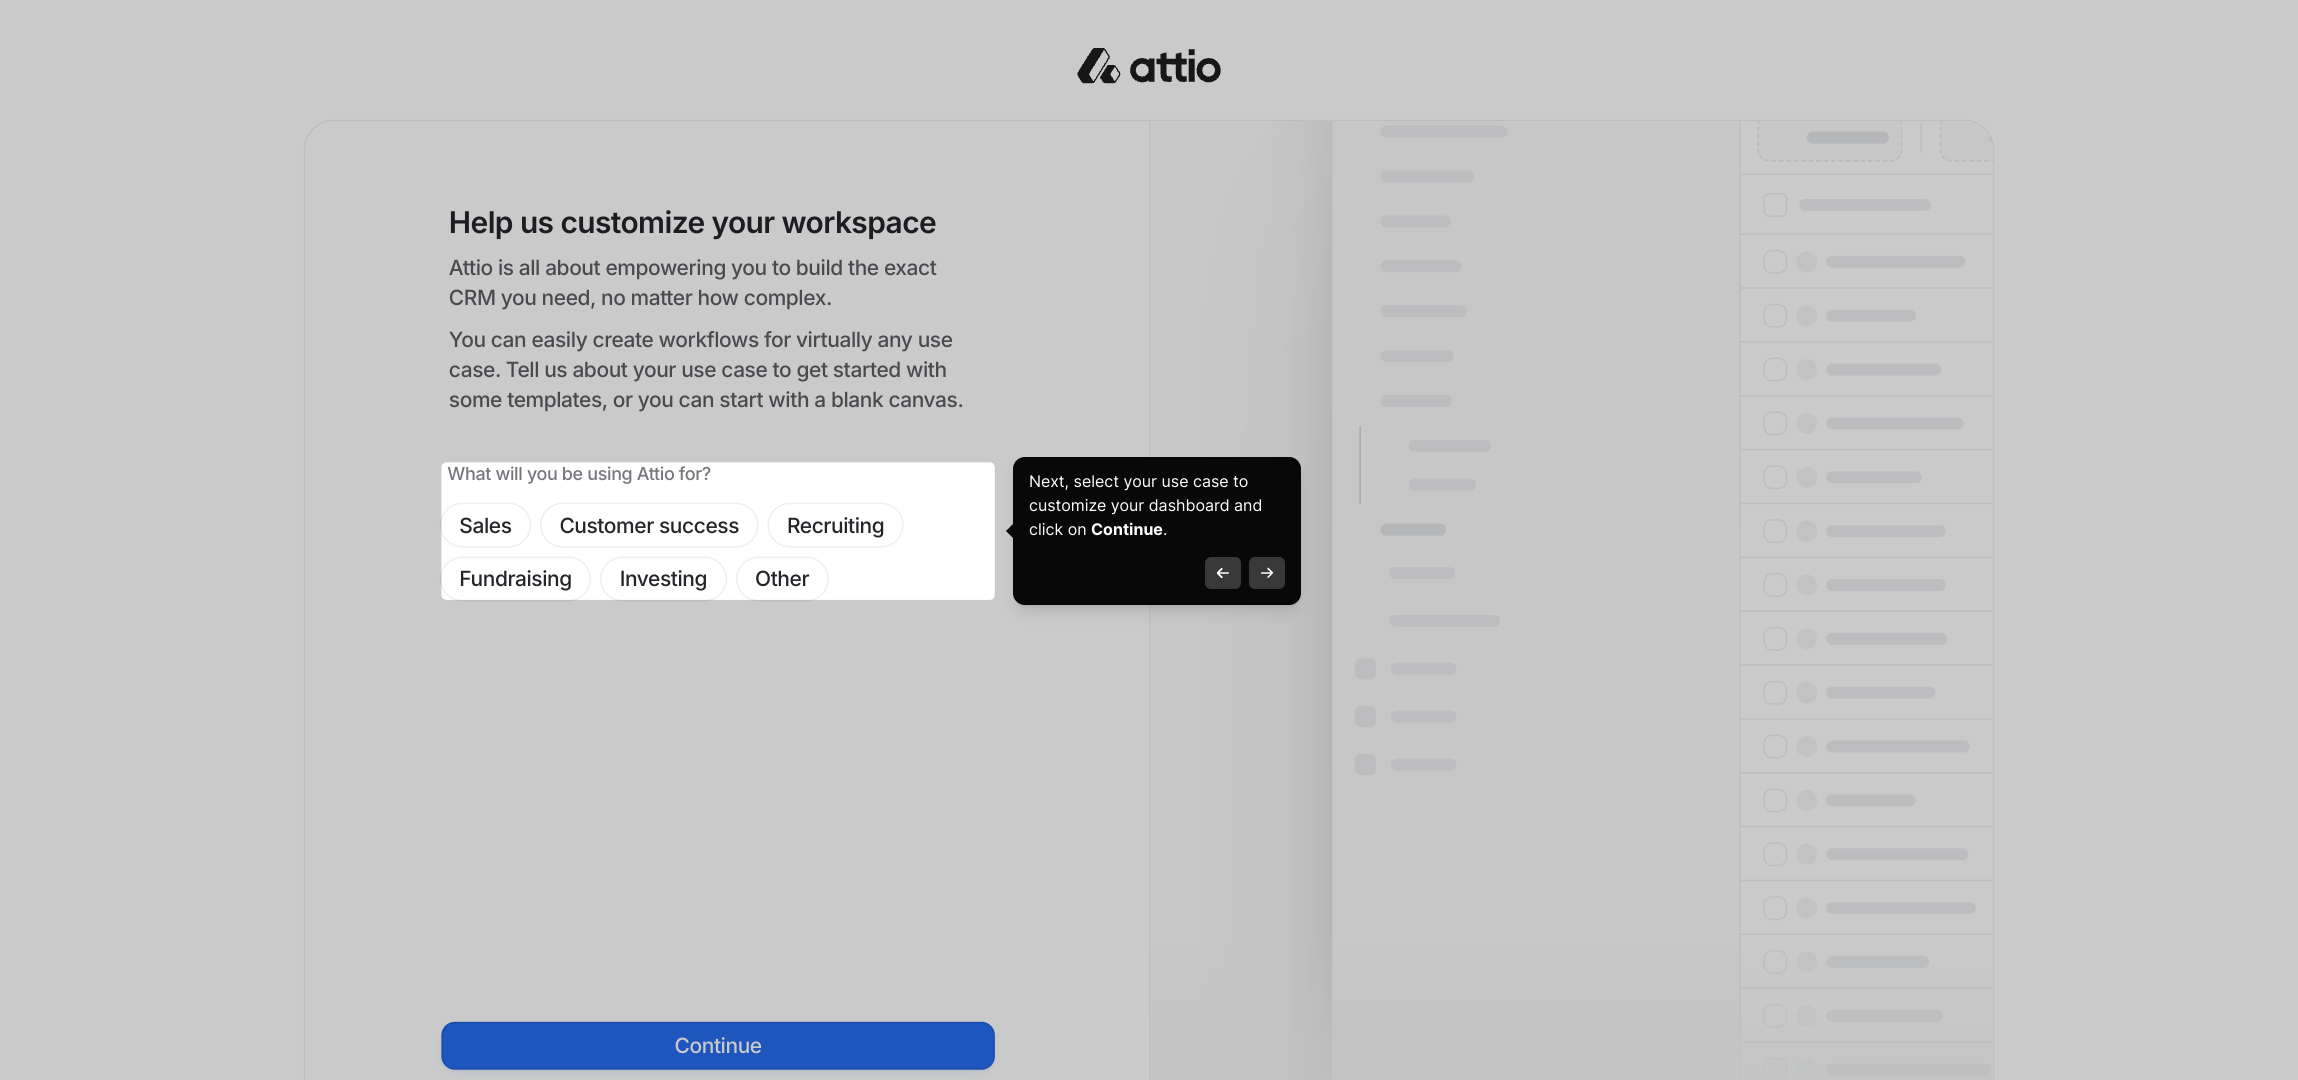The width and height of the screenshot is (2298, 1080).
Task: Pick the Recruiting use case
Action: [835, 526]
